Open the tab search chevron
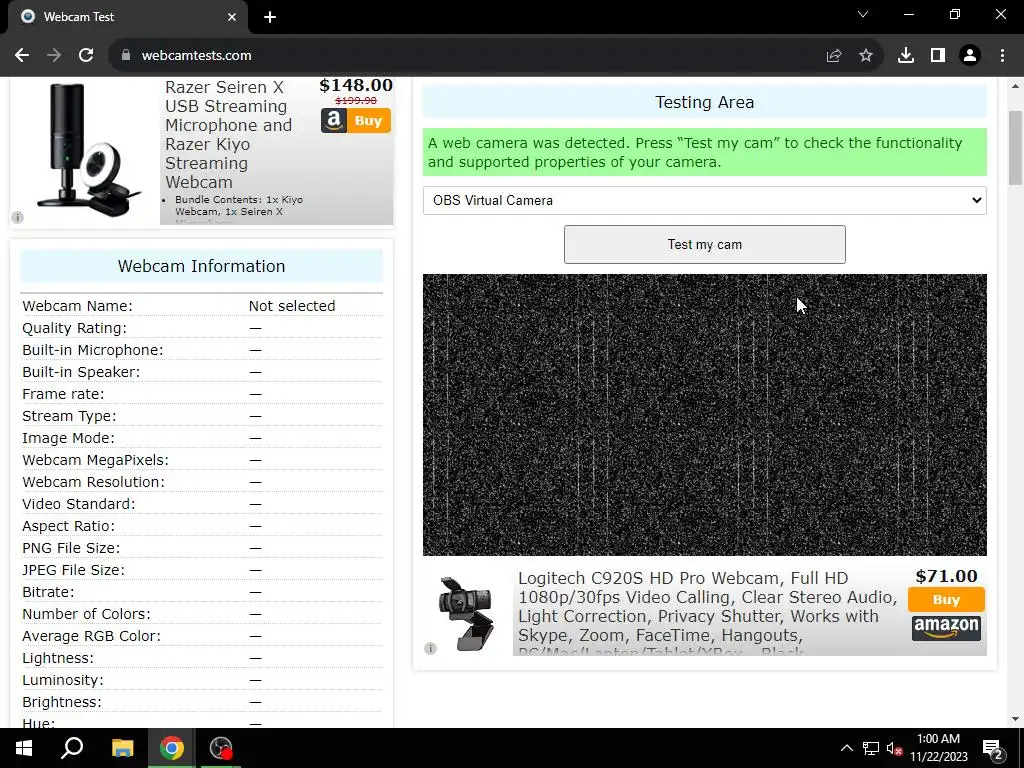 click(x=863, y=14)
